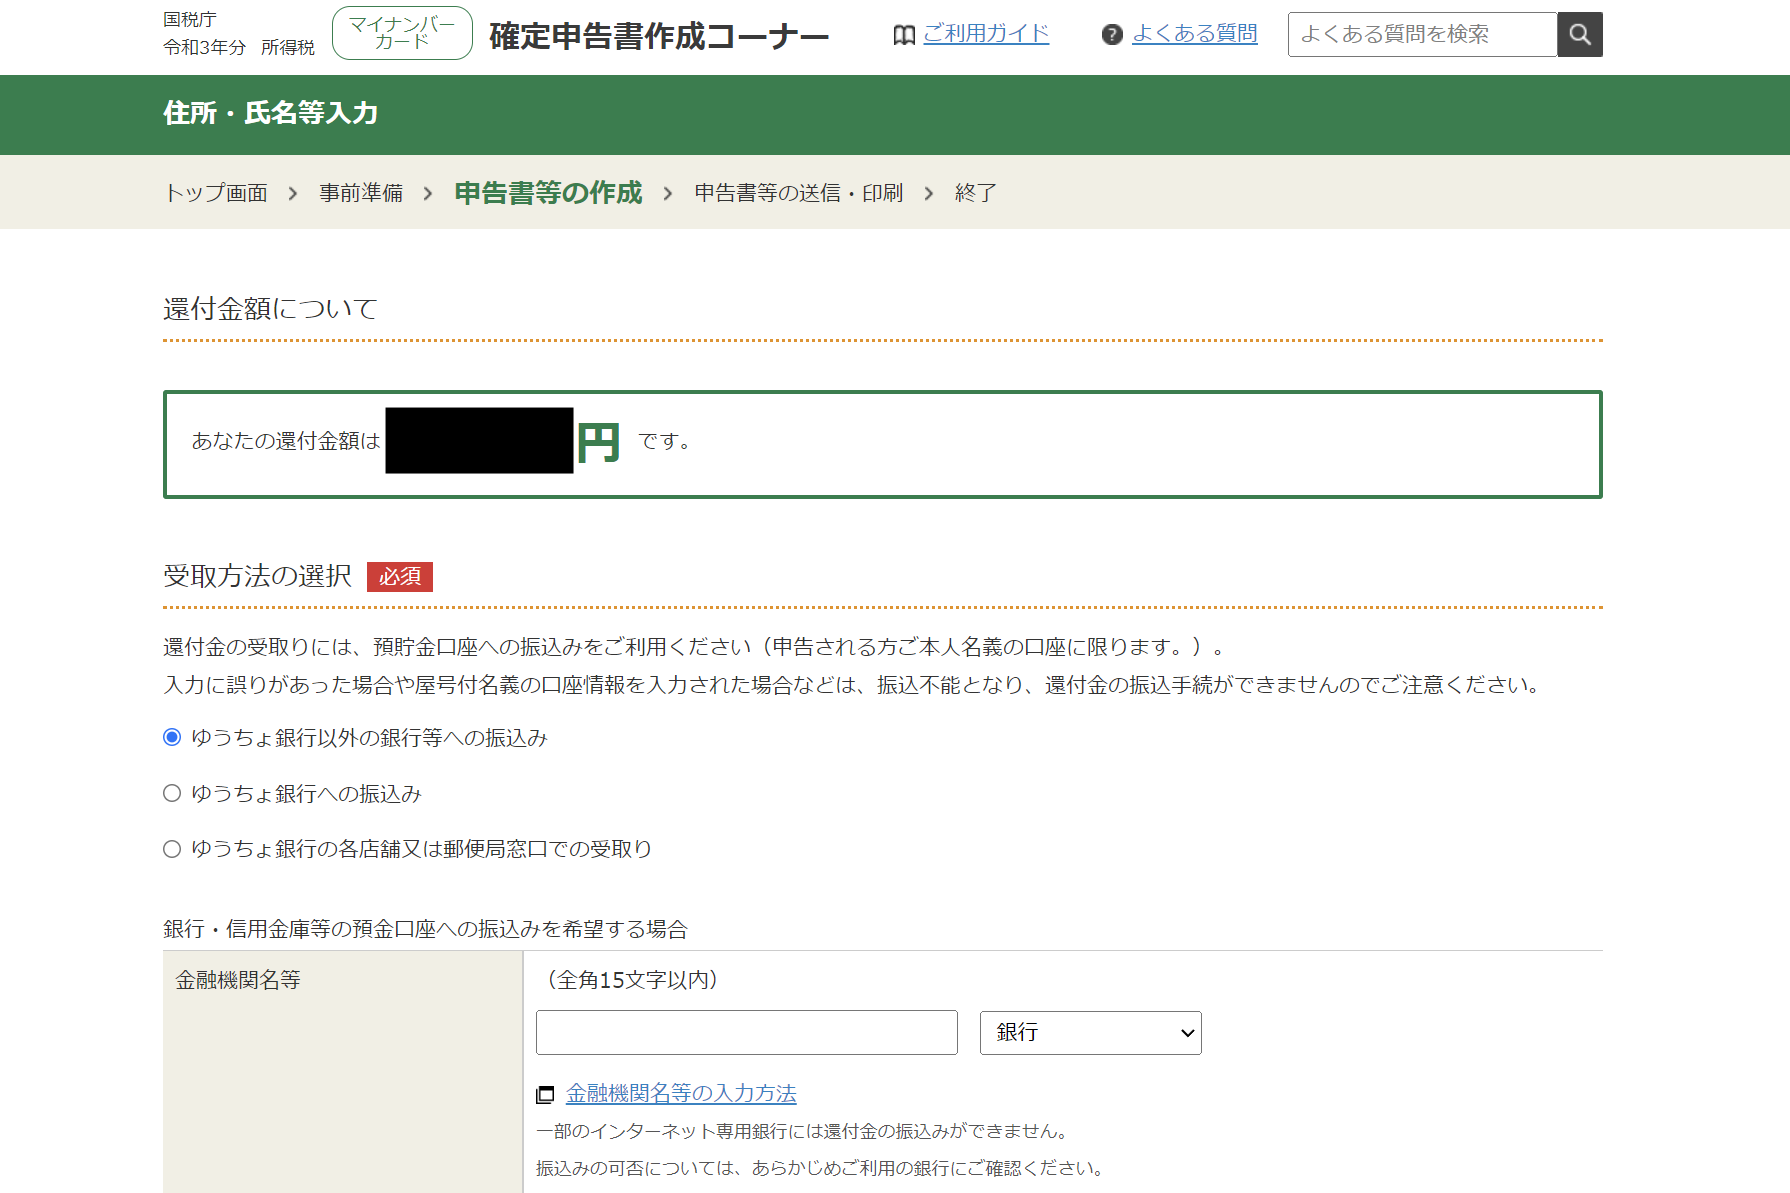Click the 国税庁 label in the header
The image size is (1790, 1193).
190,19
